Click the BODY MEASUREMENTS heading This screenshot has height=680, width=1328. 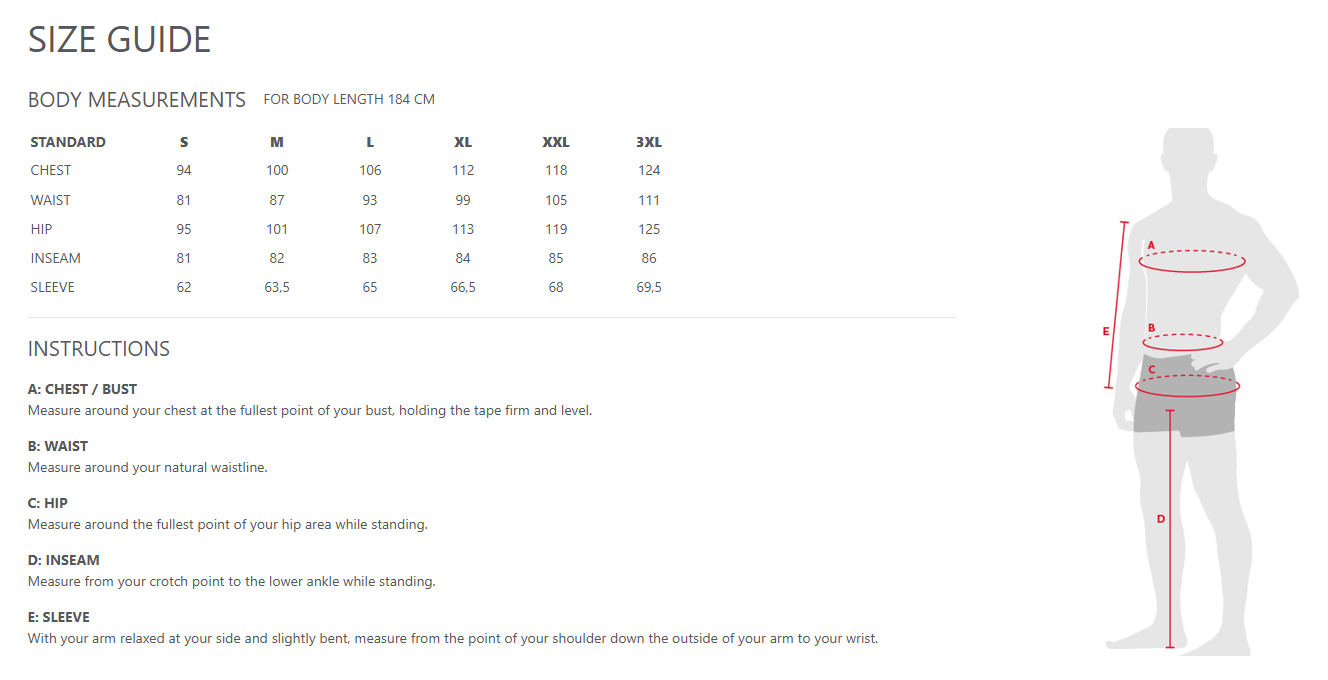coord(137,100)
